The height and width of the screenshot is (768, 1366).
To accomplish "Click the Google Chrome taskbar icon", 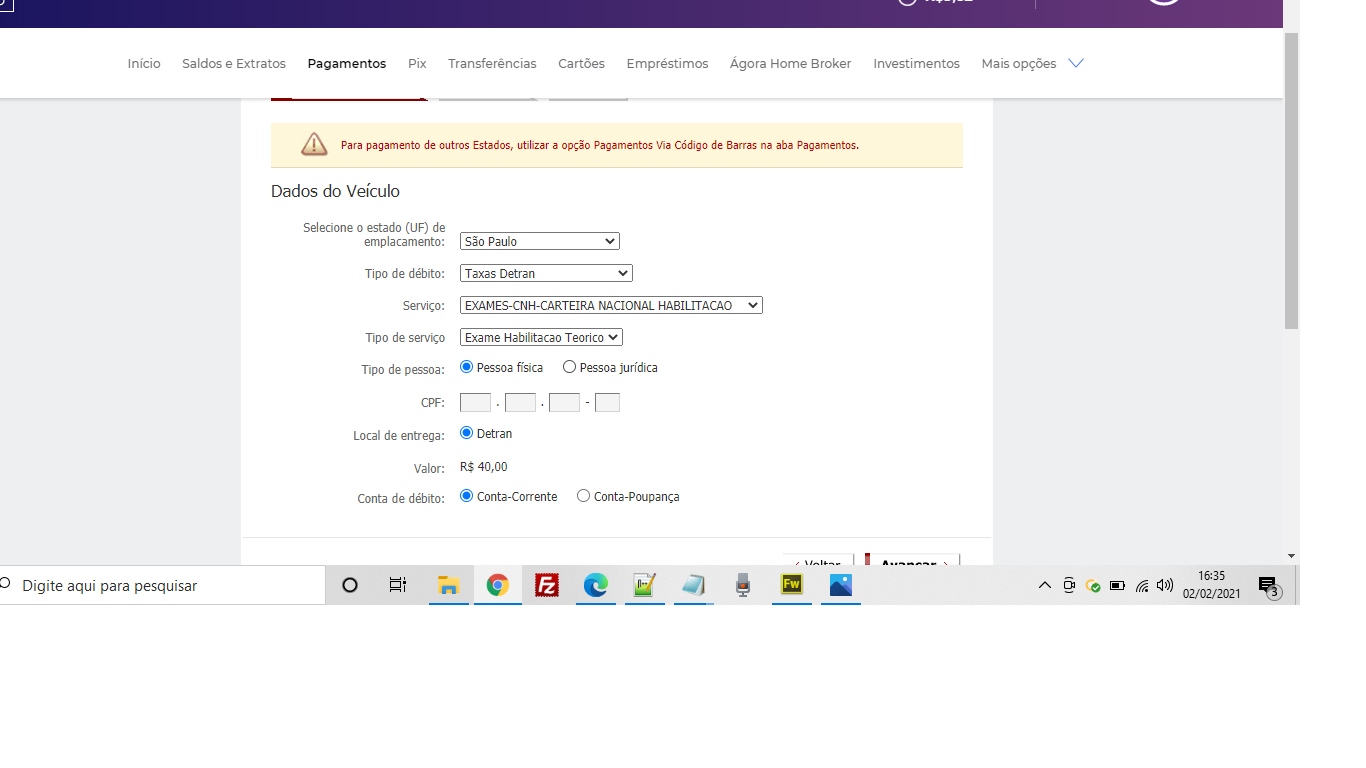I will 498,586.
